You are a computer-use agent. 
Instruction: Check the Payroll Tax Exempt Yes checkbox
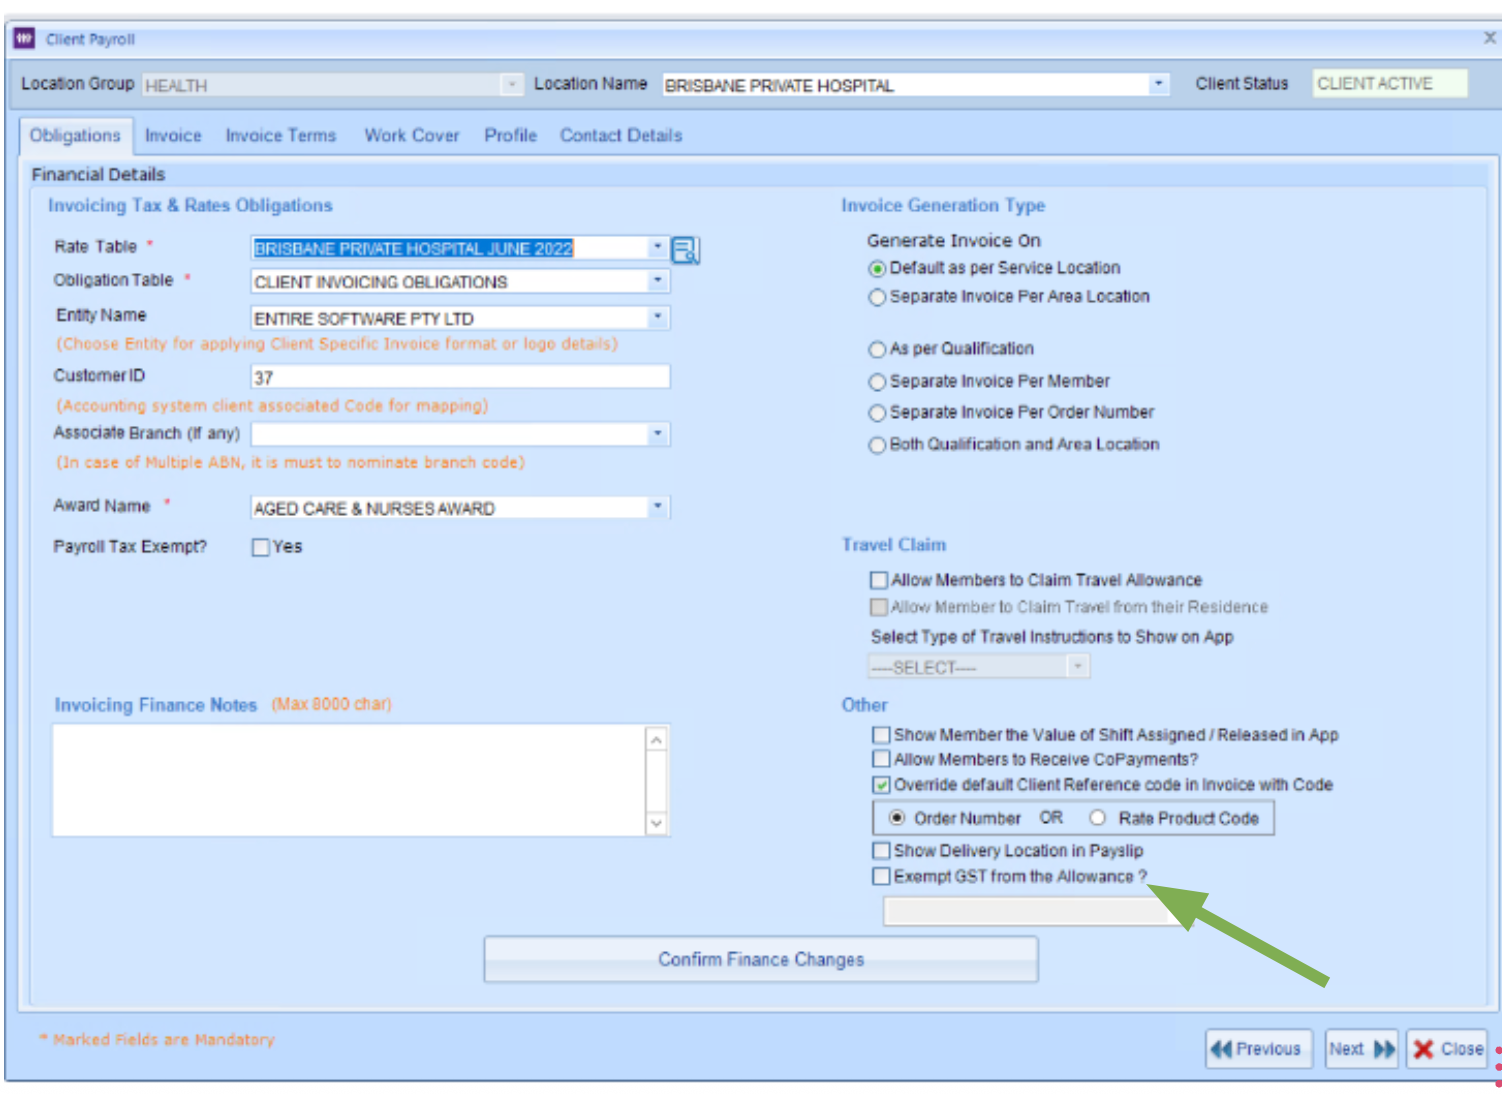(260, 547)
